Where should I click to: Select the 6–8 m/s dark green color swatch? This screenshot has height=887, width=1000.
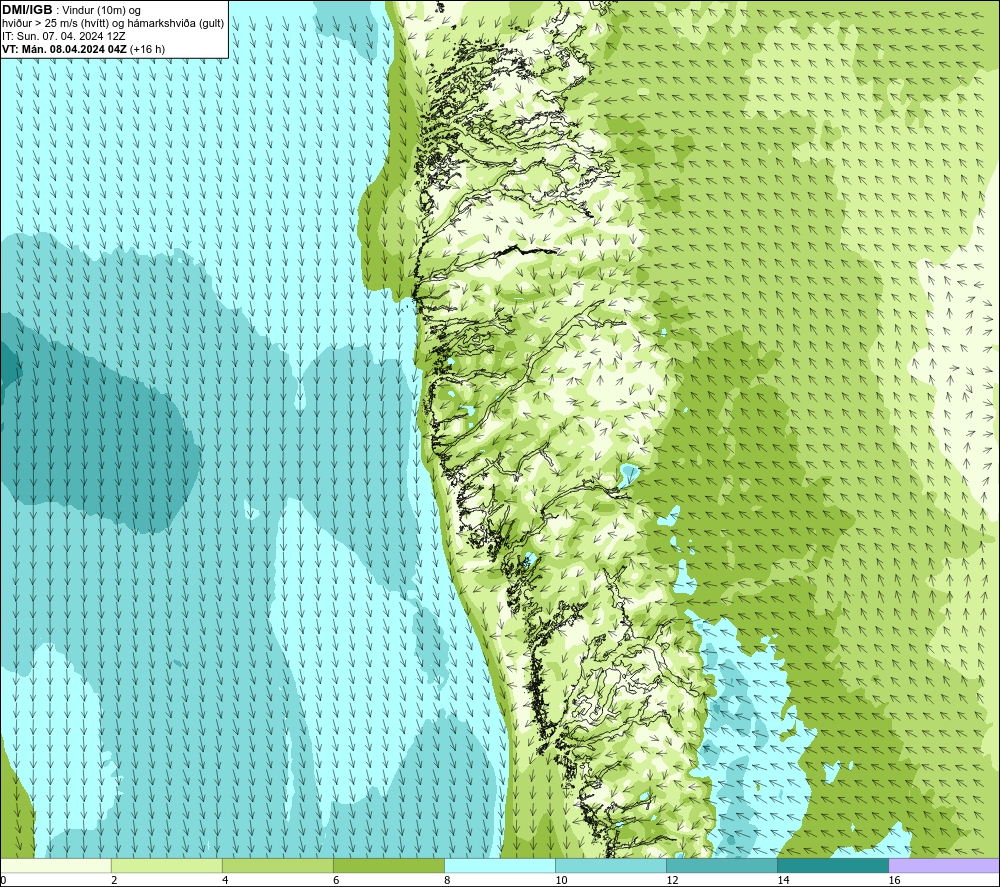tap(388, 865)
